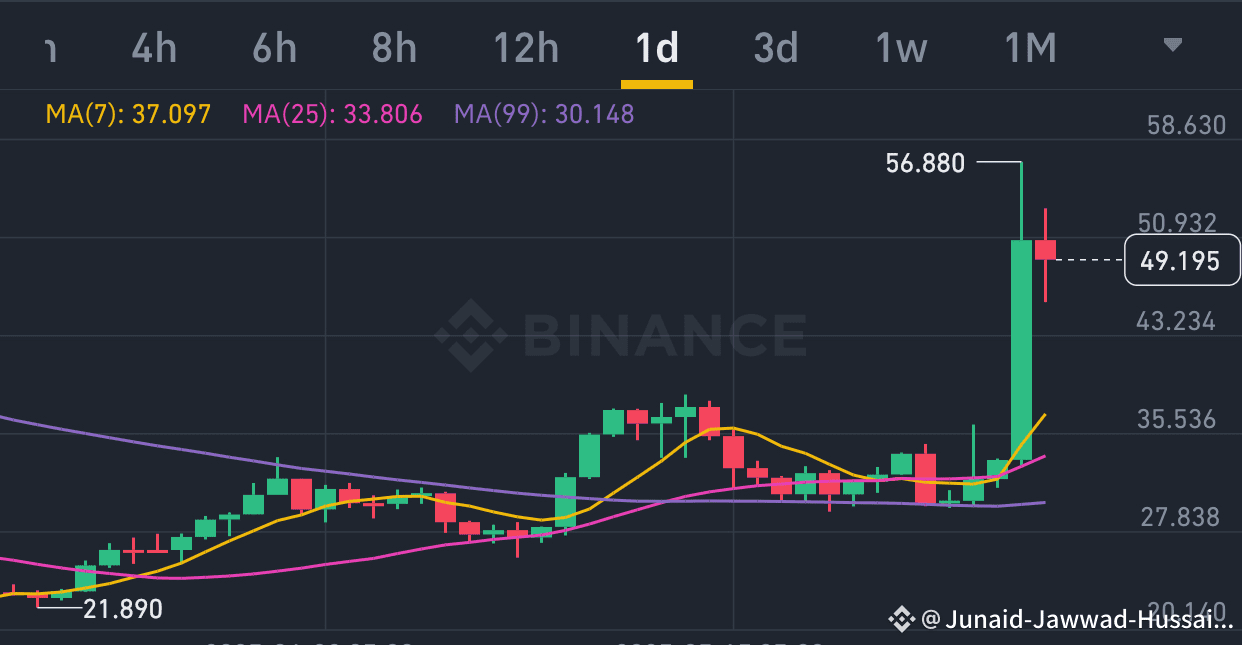Click the latest red candle
Image resolution: width=1242 pixels, height=645 pixels.
[1046, 250]
